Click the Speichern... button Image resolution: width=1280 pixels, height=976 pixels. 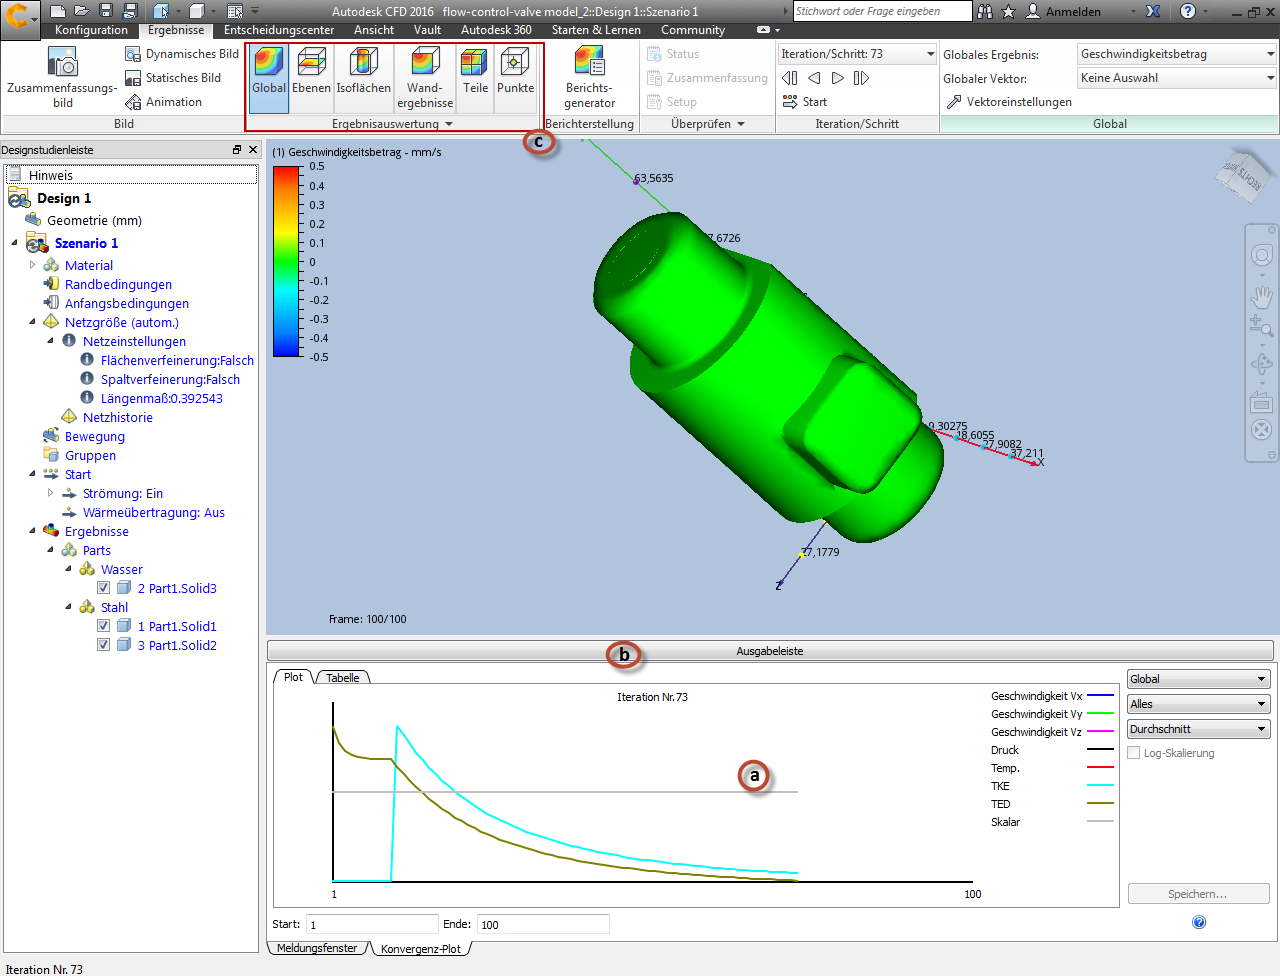[x=1198, y=894]
